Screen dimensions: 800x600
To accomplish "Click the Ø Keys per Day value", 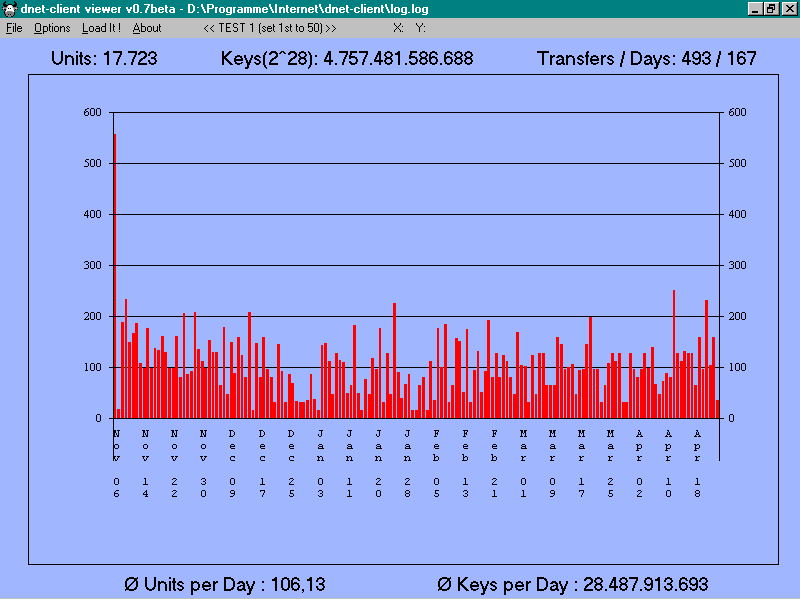I will [645, 584].
